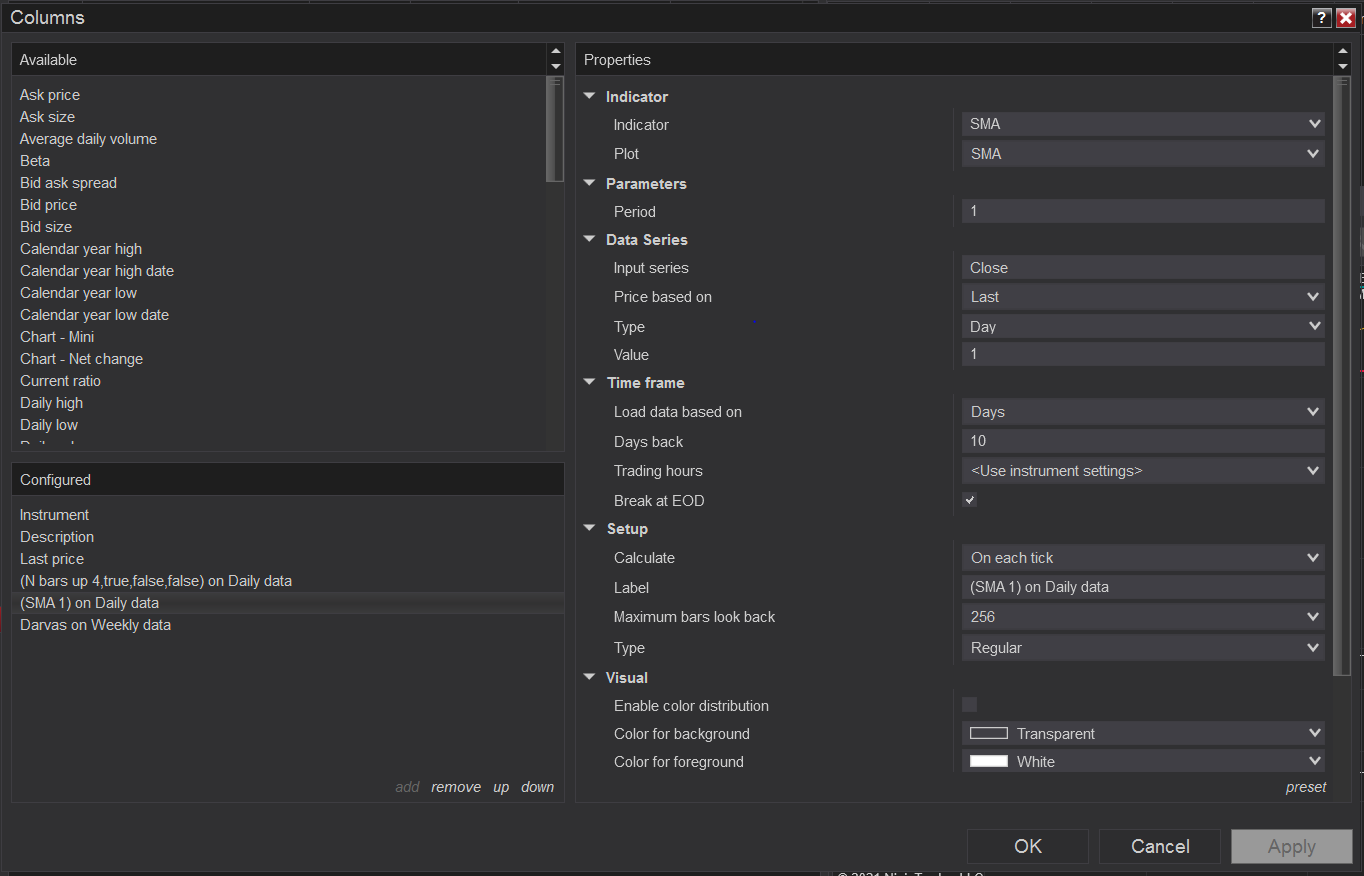The image size is (1364, 876).
Task: Select Calendar year low date column
Action: pos(94,315)
